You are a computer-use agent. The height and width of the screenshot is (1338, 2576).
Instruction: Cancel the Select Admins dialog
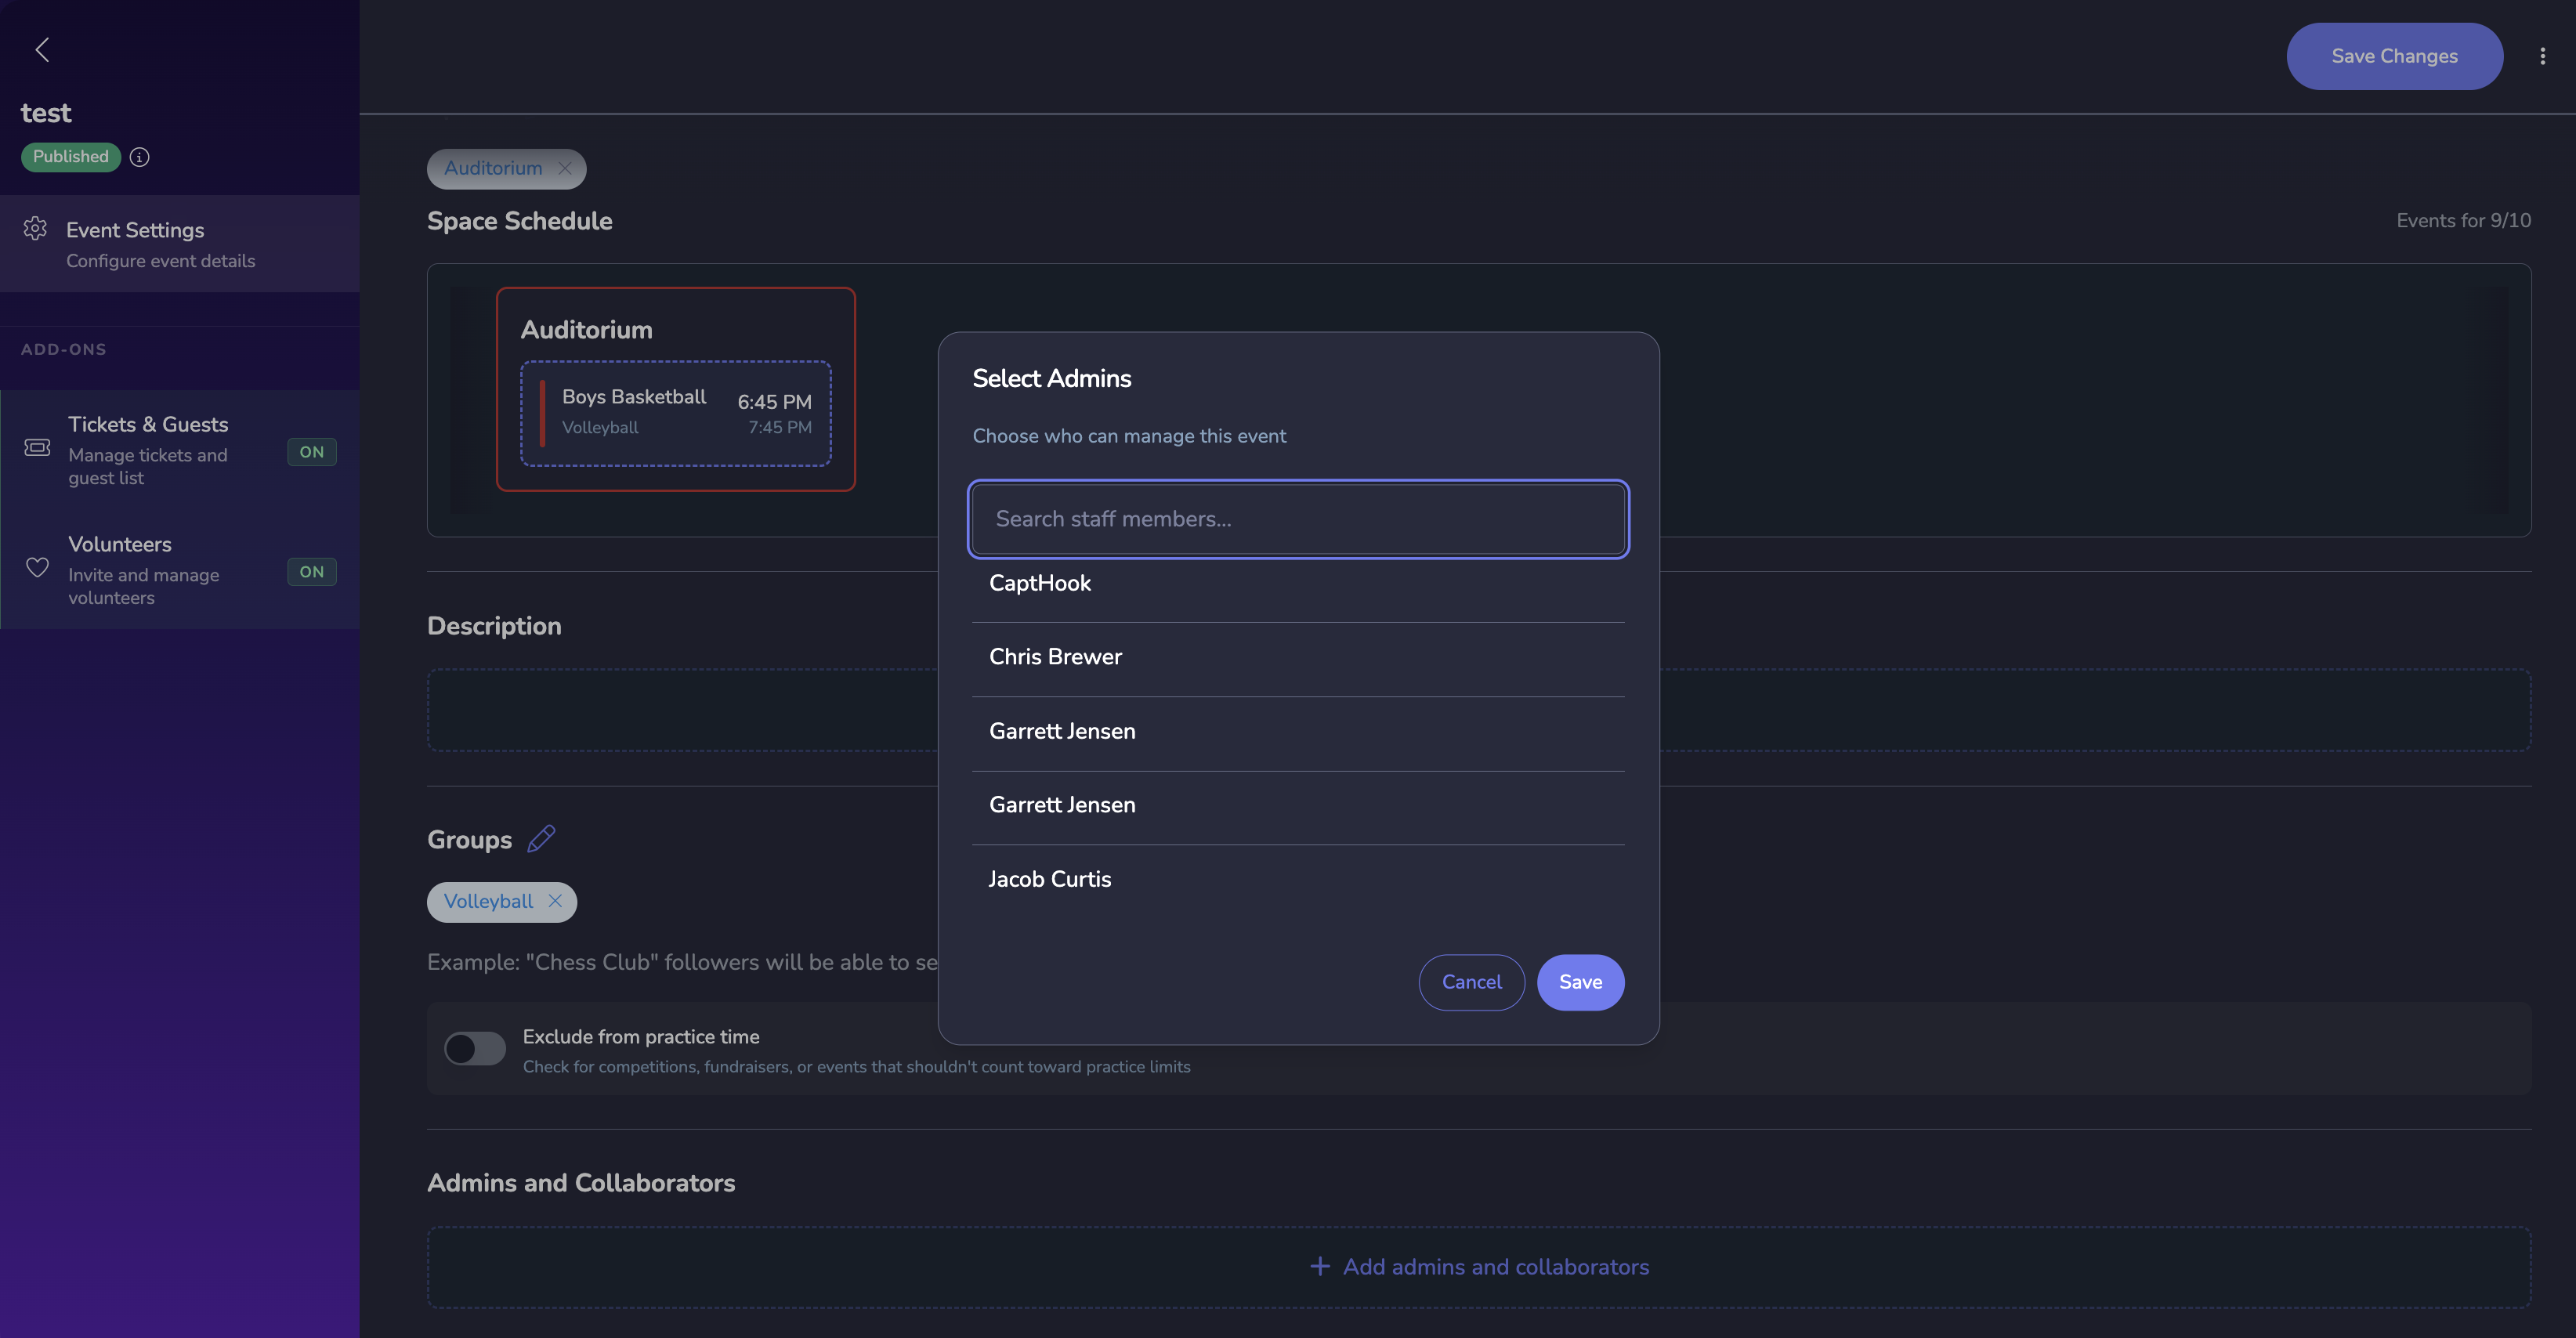pos(1471,982)
